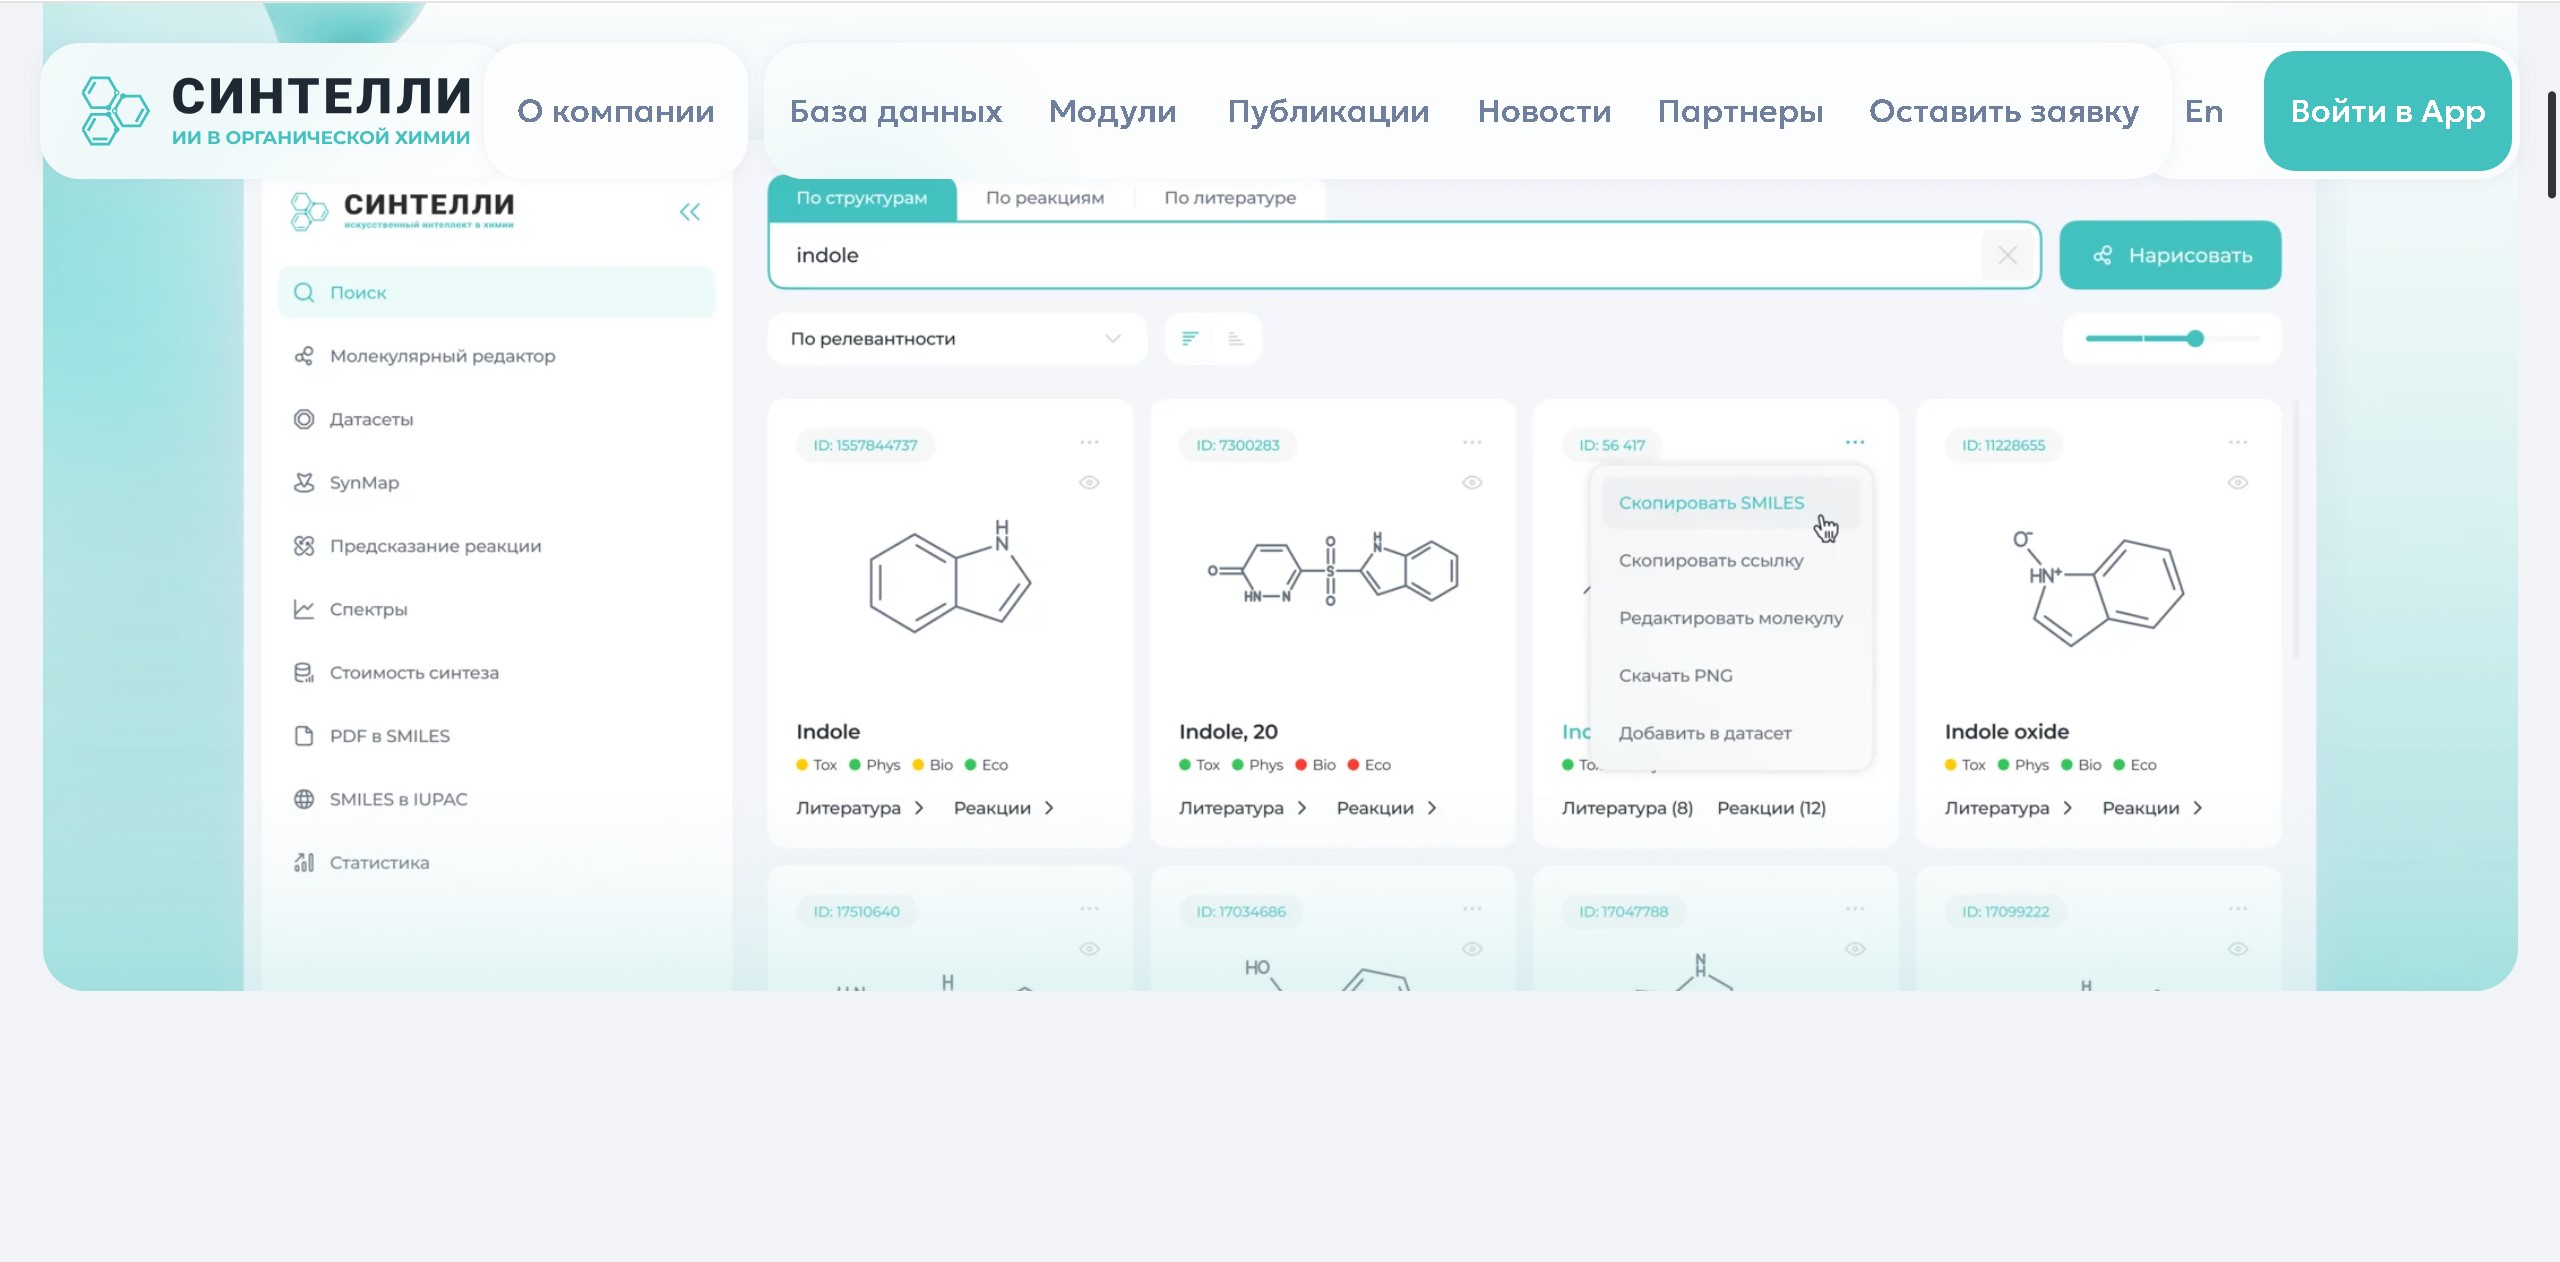The height and width of the screenshot is (1262, 2560).
Task: Click the page vertical scrollbar
Action: (2552, 145)
